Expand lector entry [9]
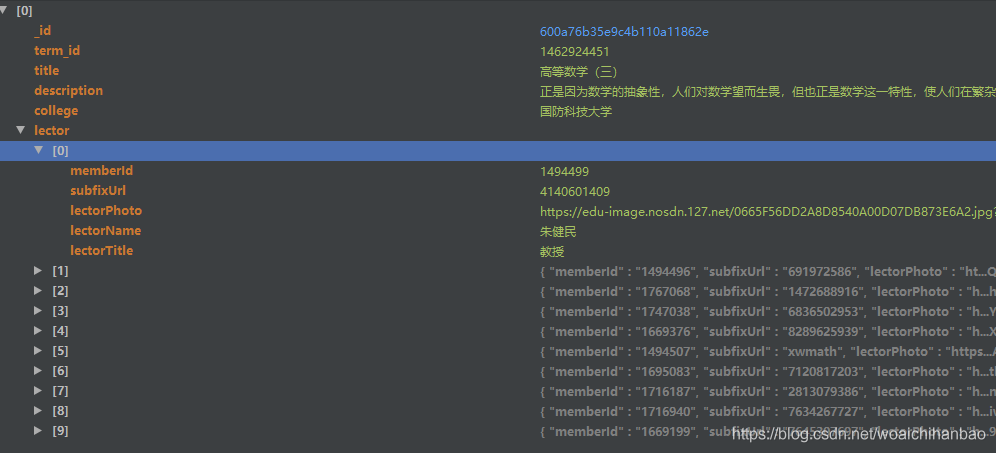The height and width of the screenshot is (453, 996). coord(38,431)
